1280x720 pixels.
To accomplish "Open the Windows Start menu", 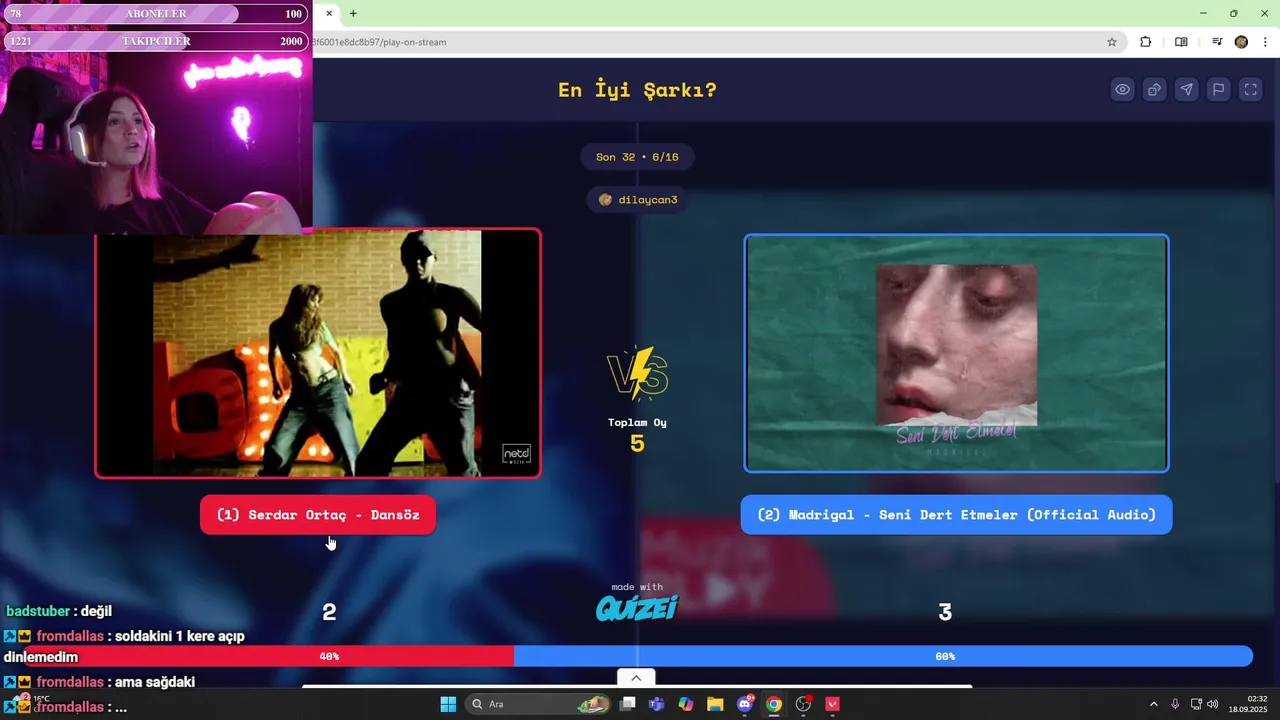I will click(448, 704).
